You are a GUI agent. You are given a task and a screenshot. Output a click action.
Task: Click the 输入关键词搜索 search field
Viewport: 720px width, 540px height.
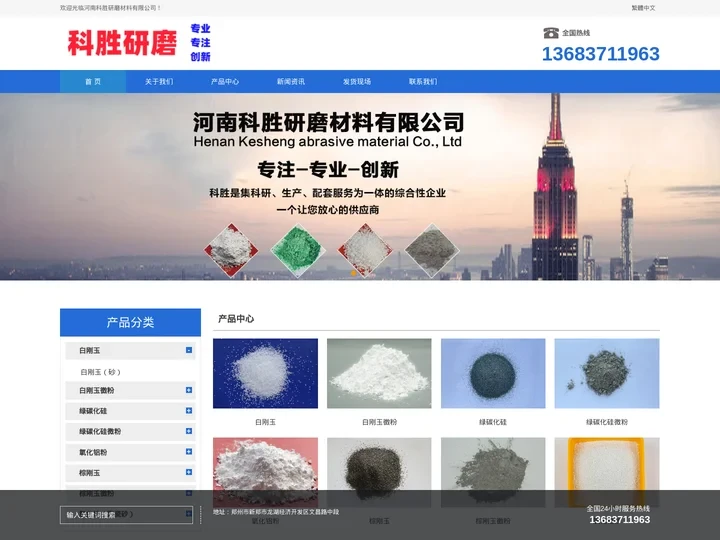[x=126, y=515]
